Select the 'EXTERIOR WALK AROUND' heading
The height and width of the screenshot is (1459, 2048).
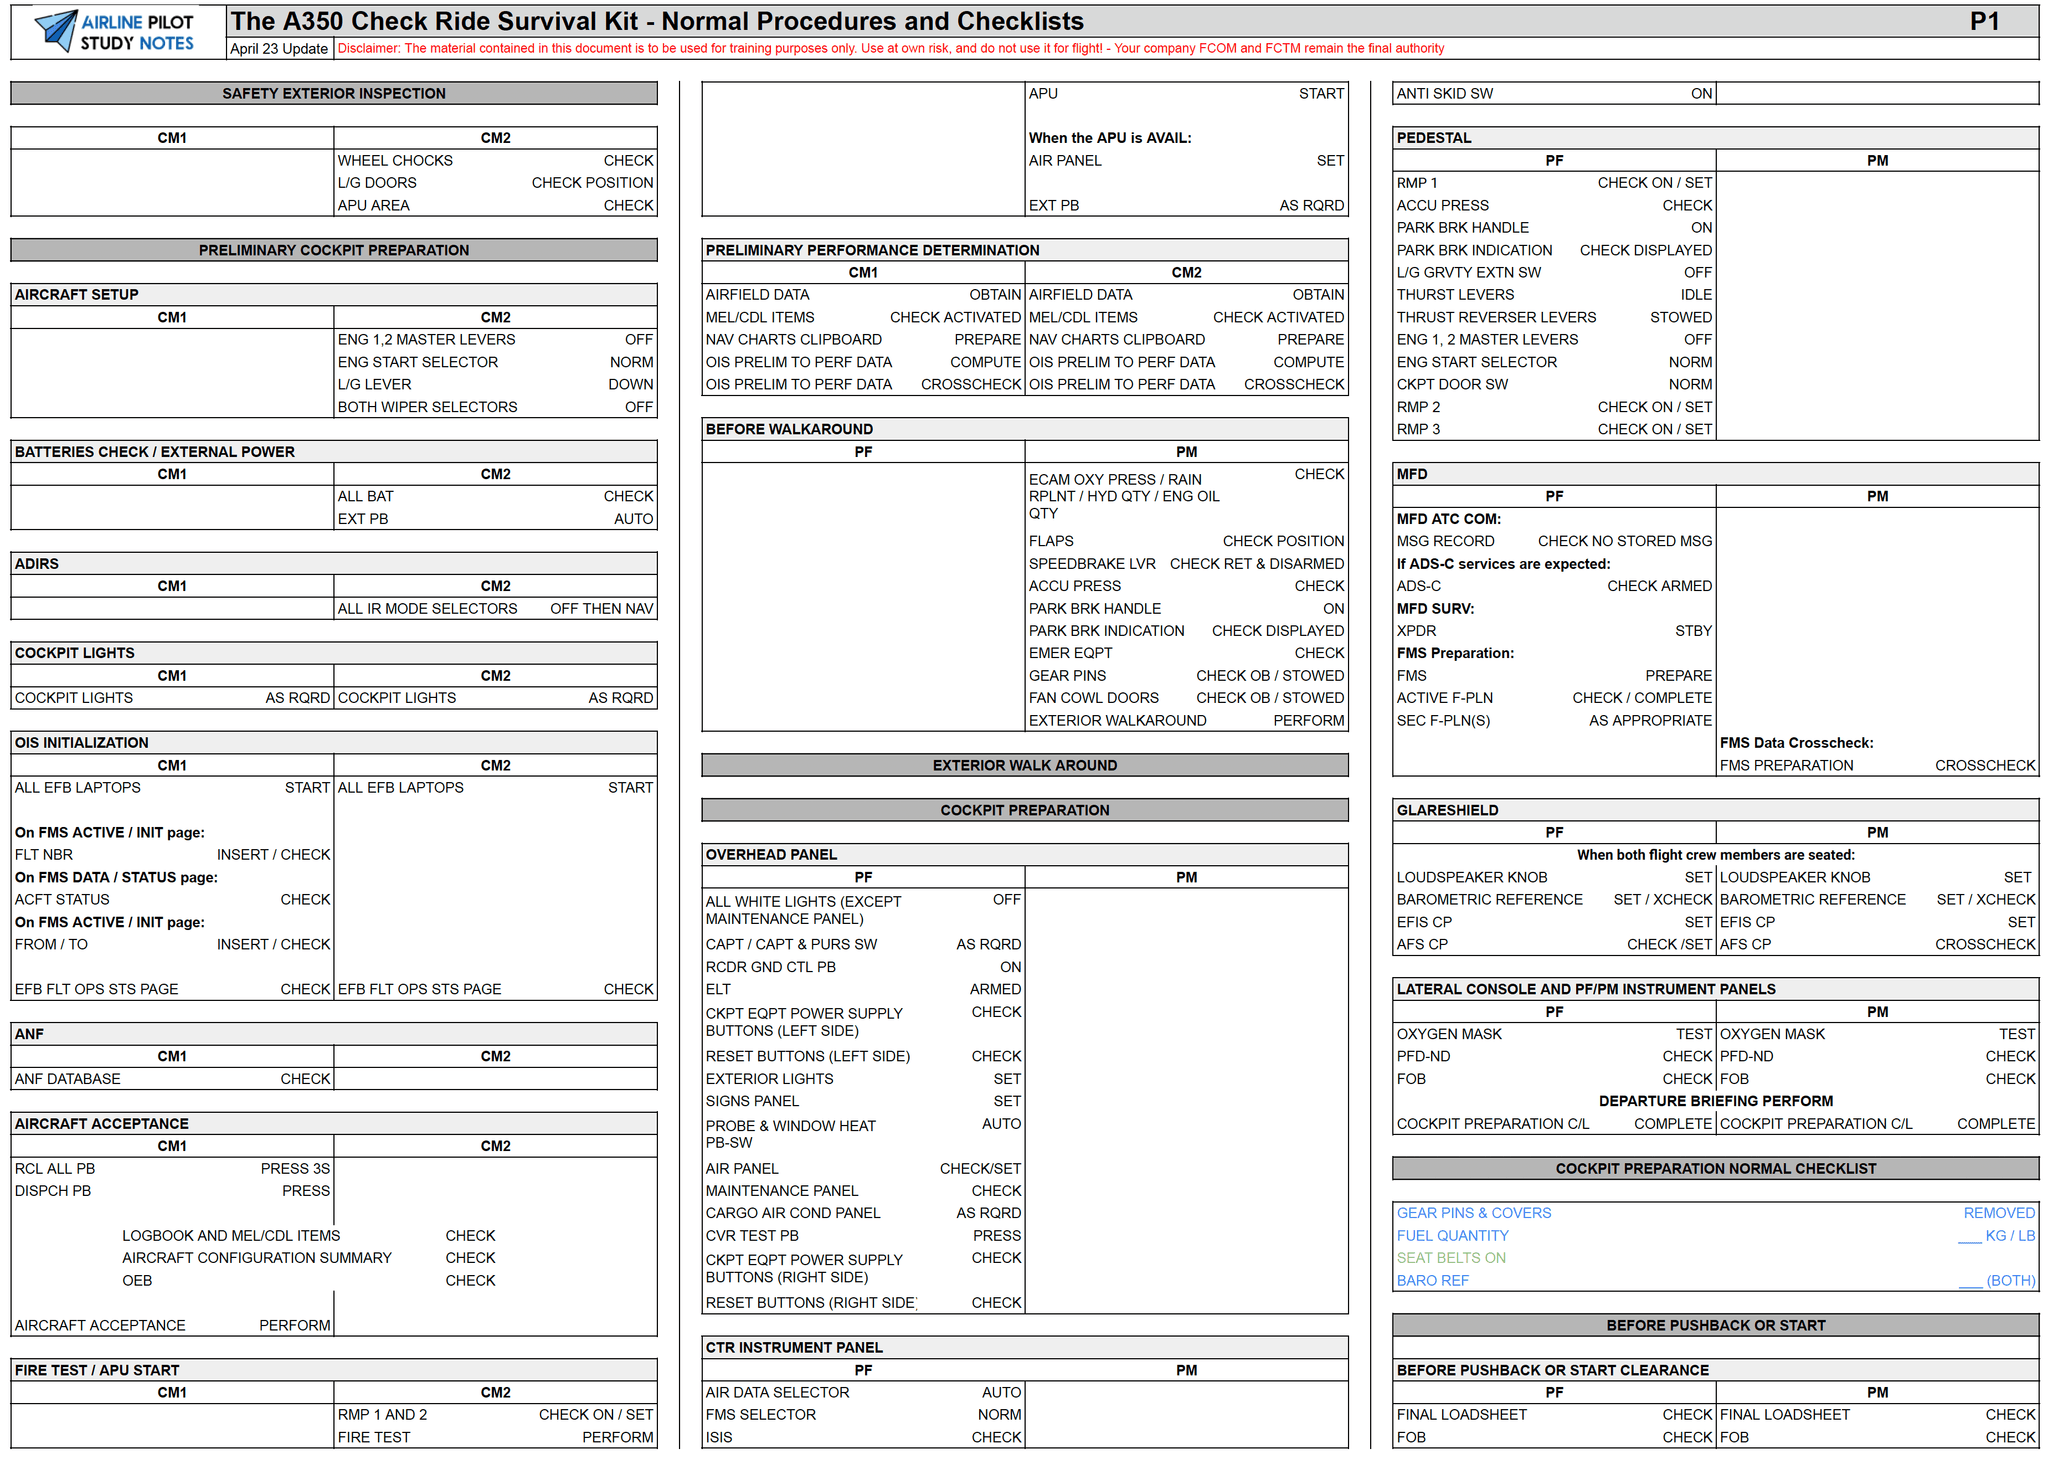[x=1025, y=765]
